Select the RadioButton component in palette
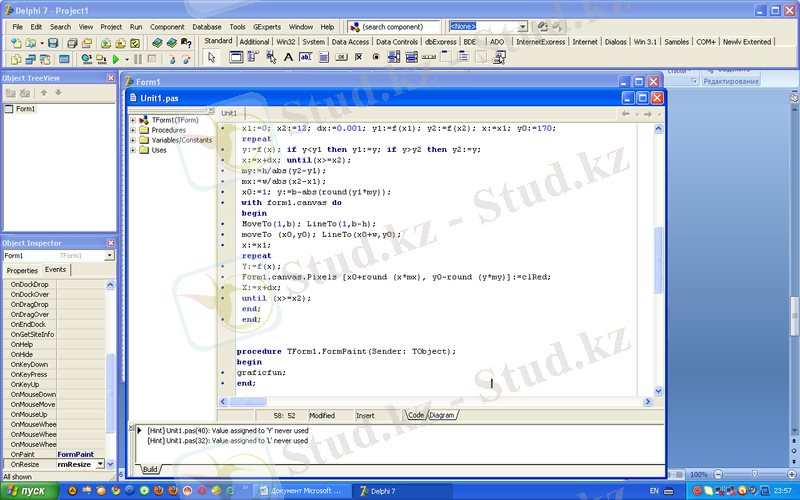 pyautogui.click(x=376, y=58)
